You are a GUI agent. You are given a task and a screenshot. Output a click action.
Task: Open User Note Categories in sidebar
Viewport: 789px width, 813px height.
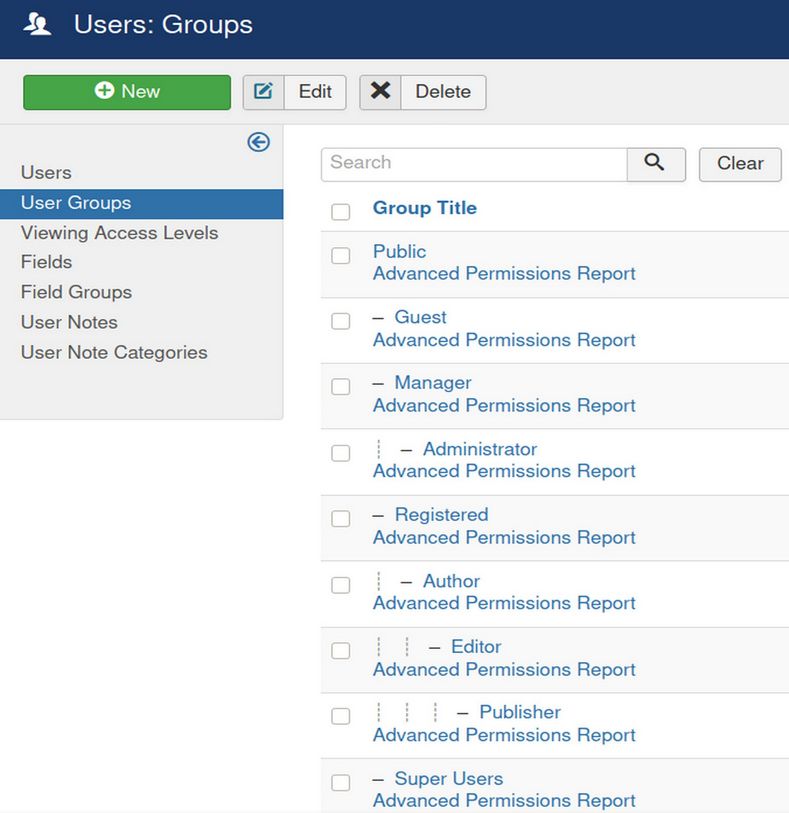114,352
